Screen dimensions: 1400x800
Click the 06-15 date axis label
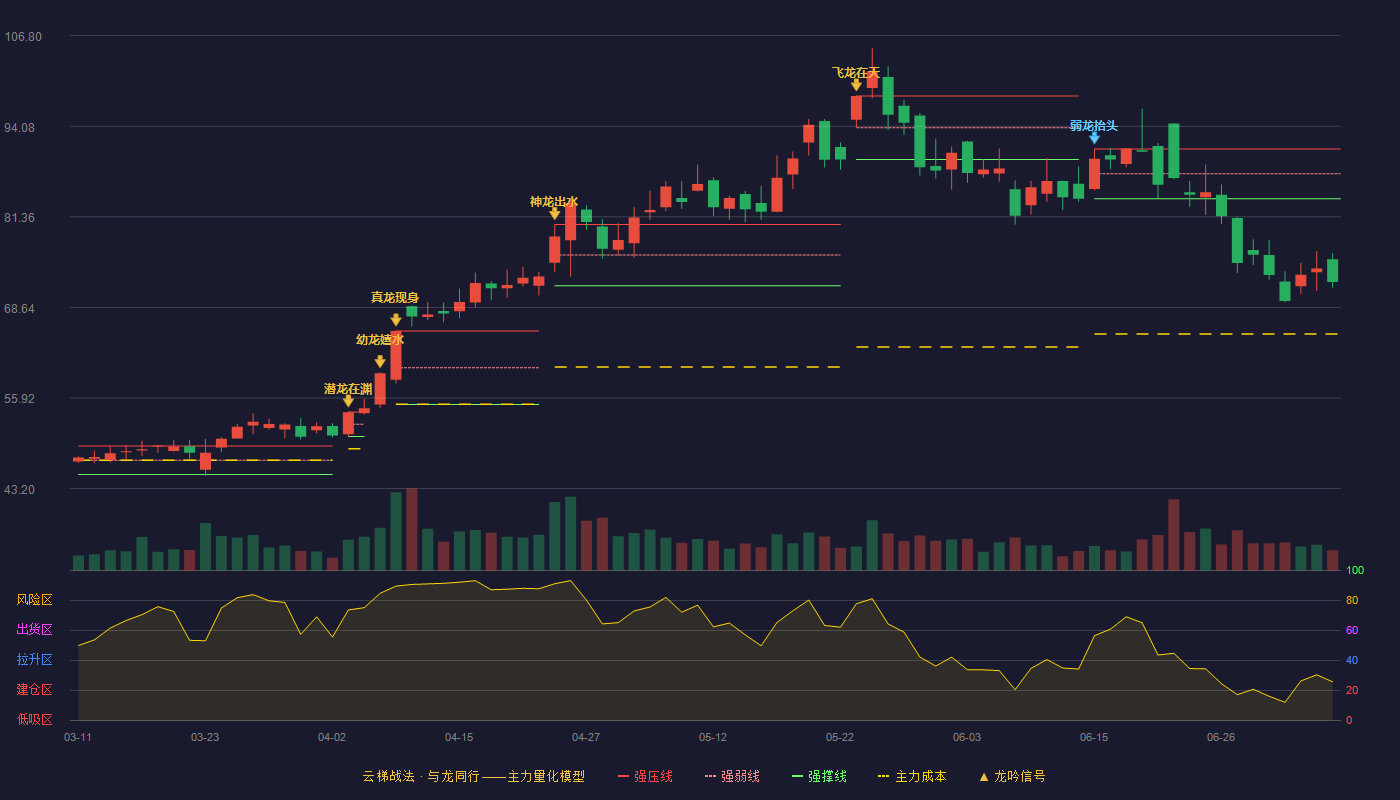1094,737
